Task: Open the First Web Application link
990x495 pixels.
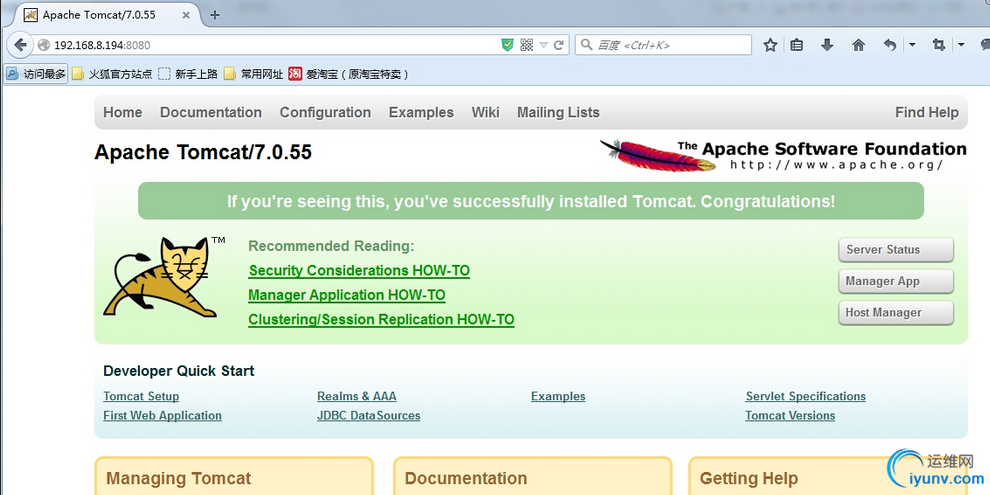Action: tap(162, 415)
